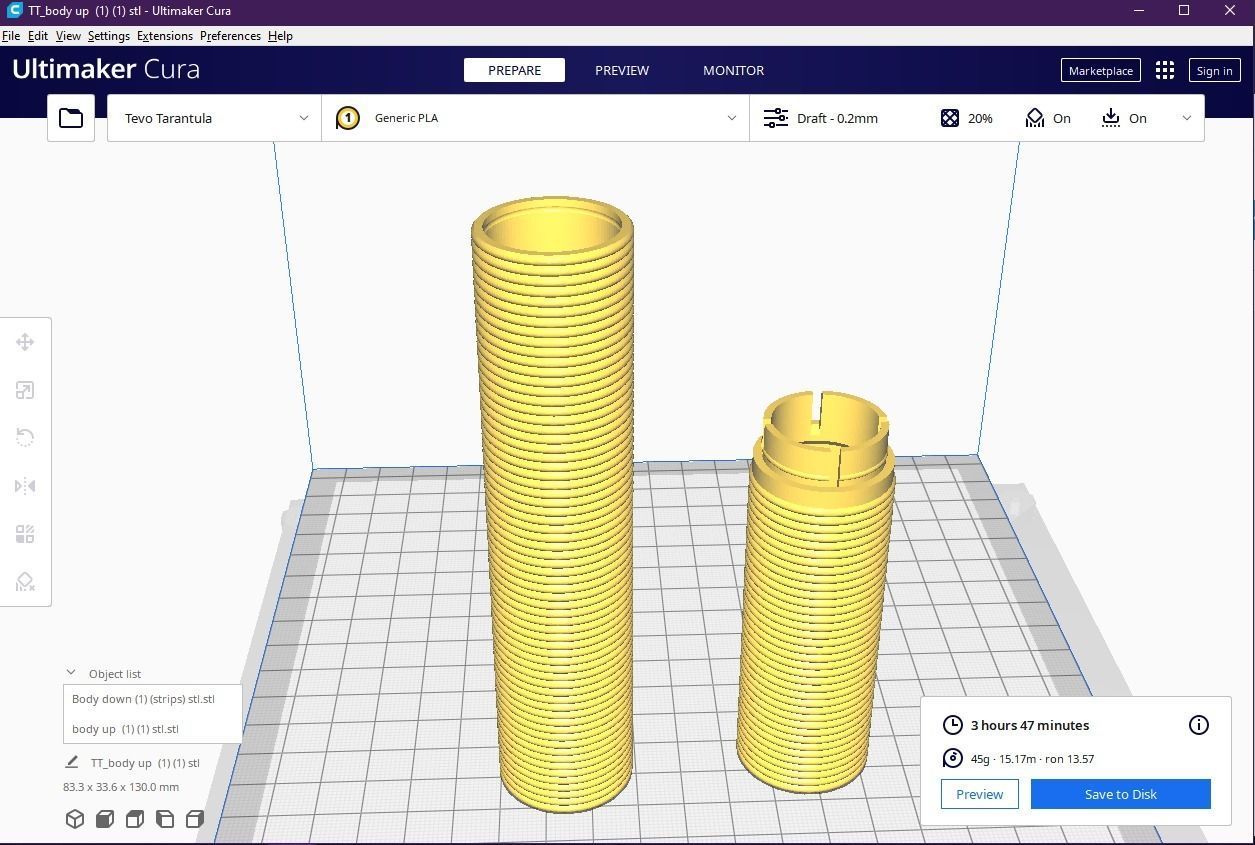Viewport: 1255px width, 845px height.
Task: Click the print settings sliders icon
Action: (776, 118)
